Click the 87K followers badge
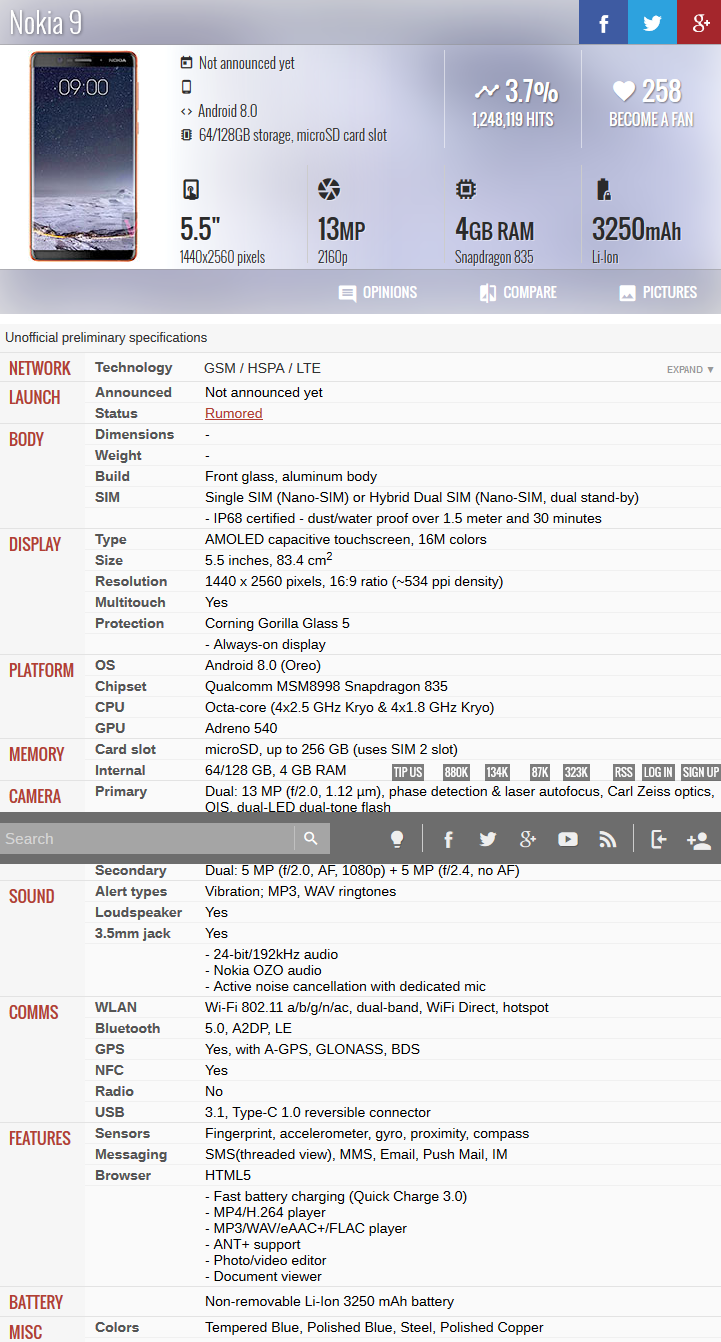The width and height of the screenshot is (721, 1342). coord(540,772)
